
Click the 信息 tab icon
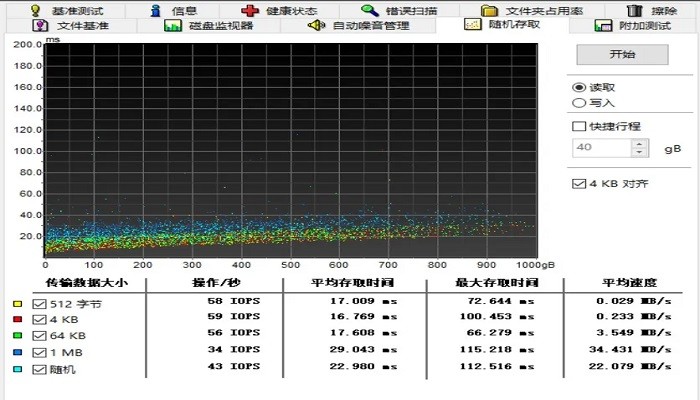click(x=156, y=10)
